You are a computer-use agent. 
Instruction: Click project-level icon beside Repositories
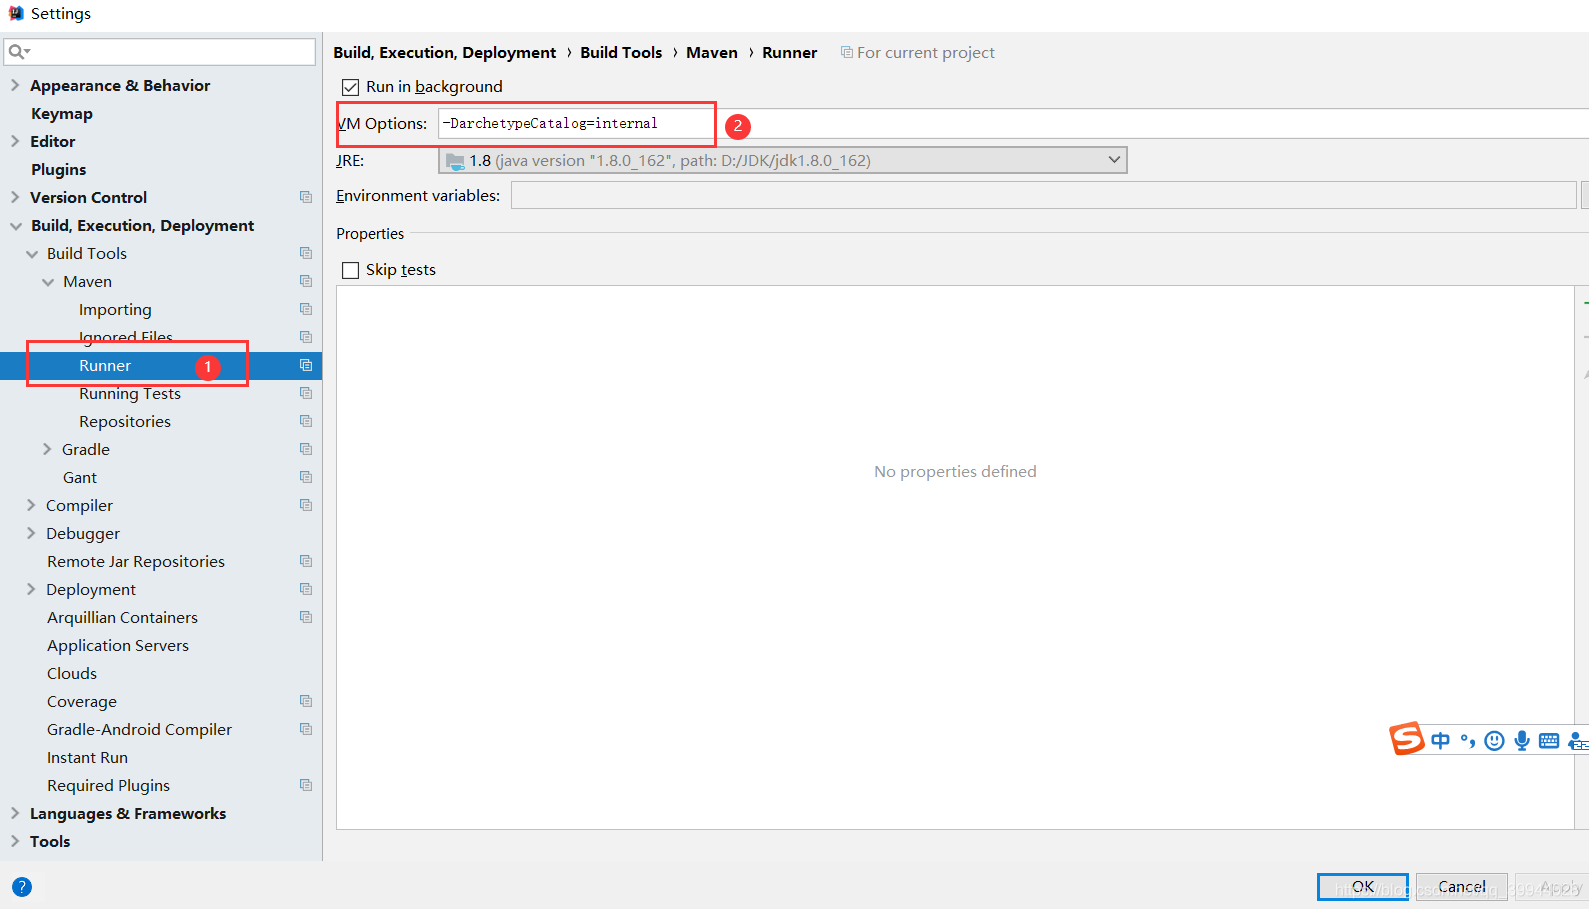(x=306, y=421)
